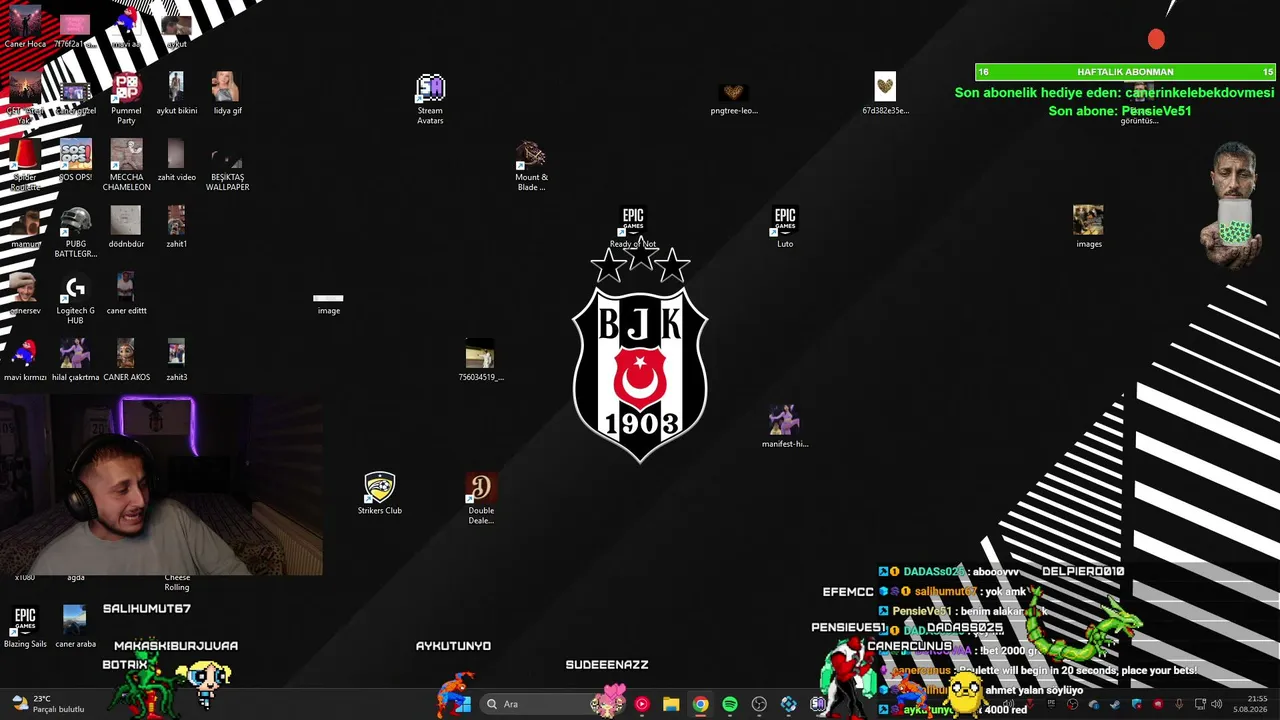Select the mavi kırmızı desktop file
Image resolution: width=1280 pixels, height=720 pixels.
coord(25,361)
